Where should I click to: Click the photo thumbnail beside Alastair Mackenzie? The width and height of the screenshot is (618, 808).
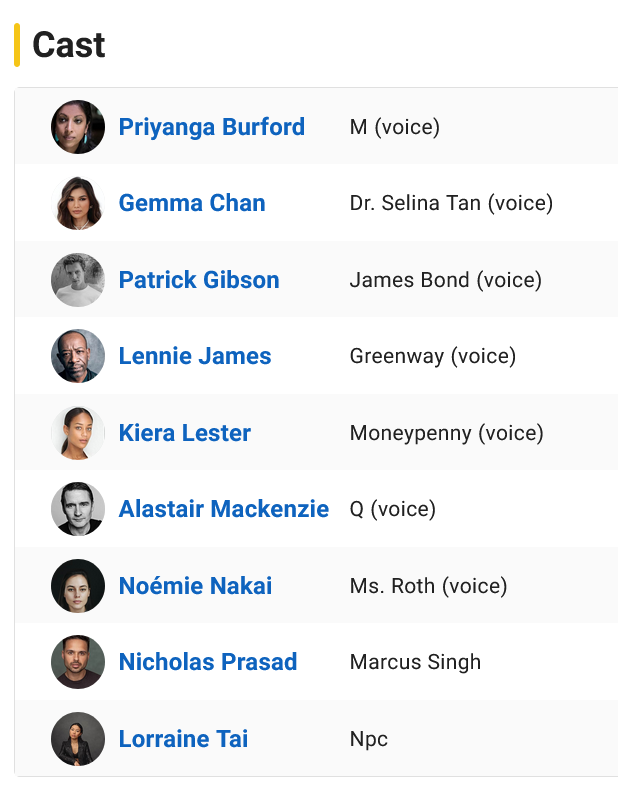click(x=78, y=509)
